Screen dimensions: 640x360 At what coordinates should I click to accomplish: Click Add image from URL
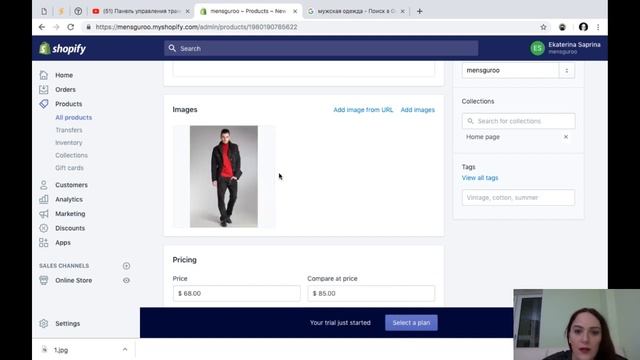pyautogui.click(x=363, y=110)
